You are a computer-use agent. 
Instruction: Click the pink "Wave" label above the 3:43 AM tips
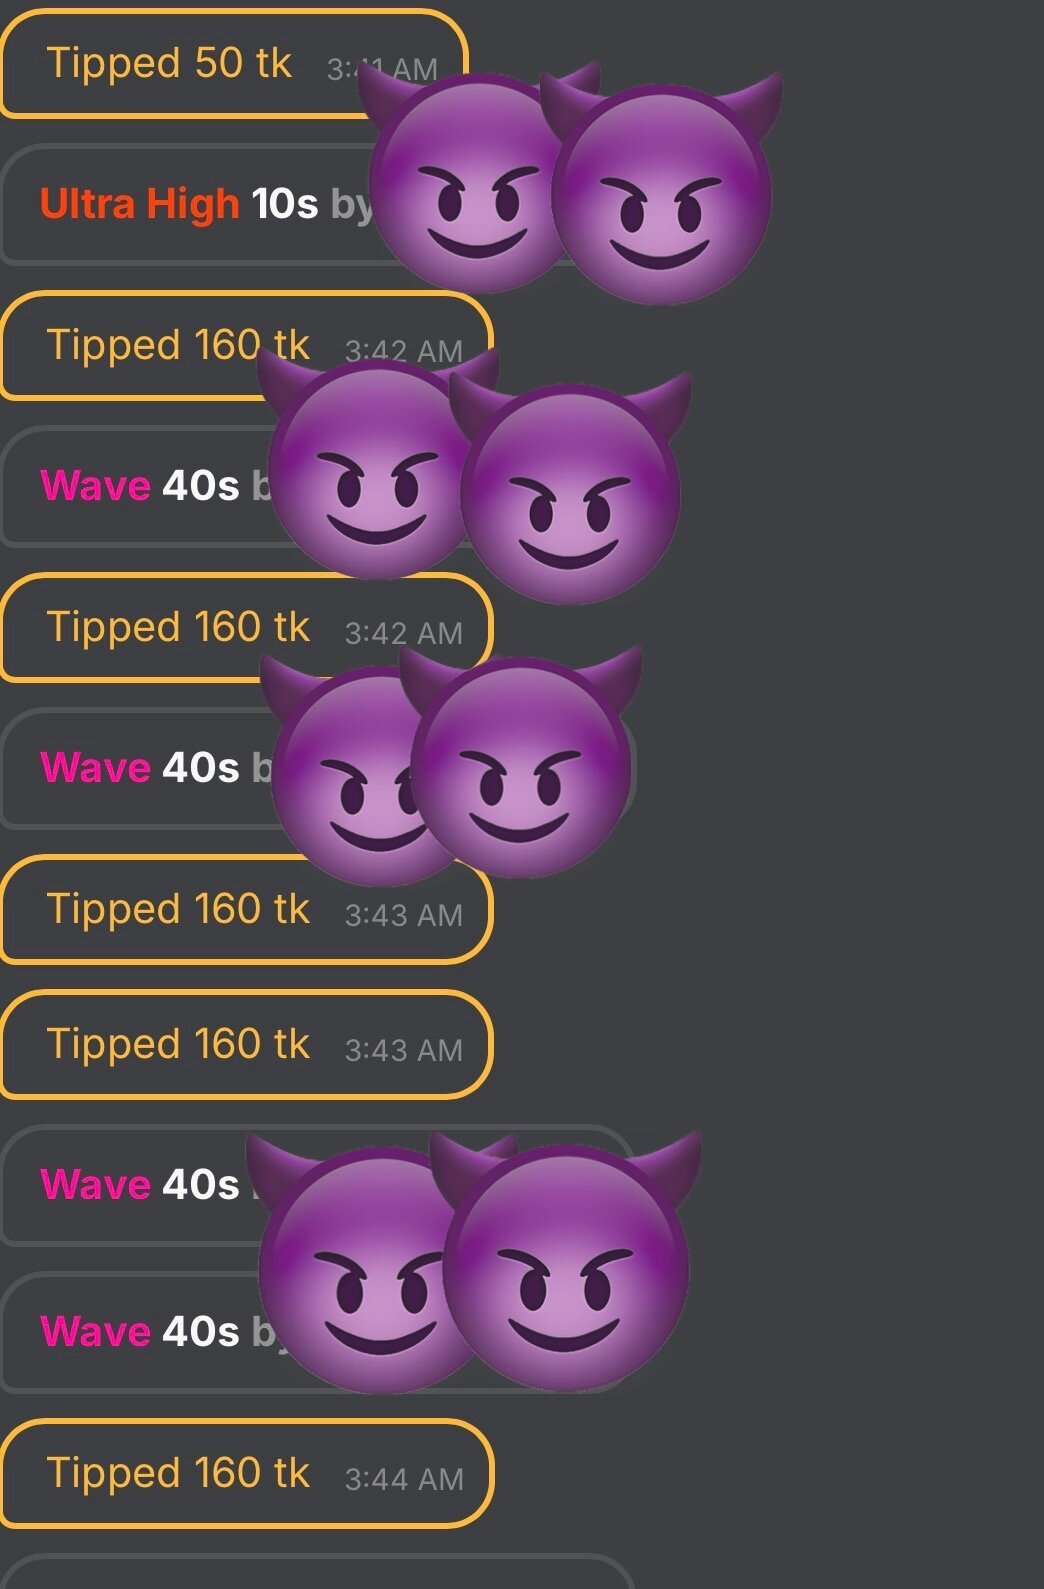95,768
